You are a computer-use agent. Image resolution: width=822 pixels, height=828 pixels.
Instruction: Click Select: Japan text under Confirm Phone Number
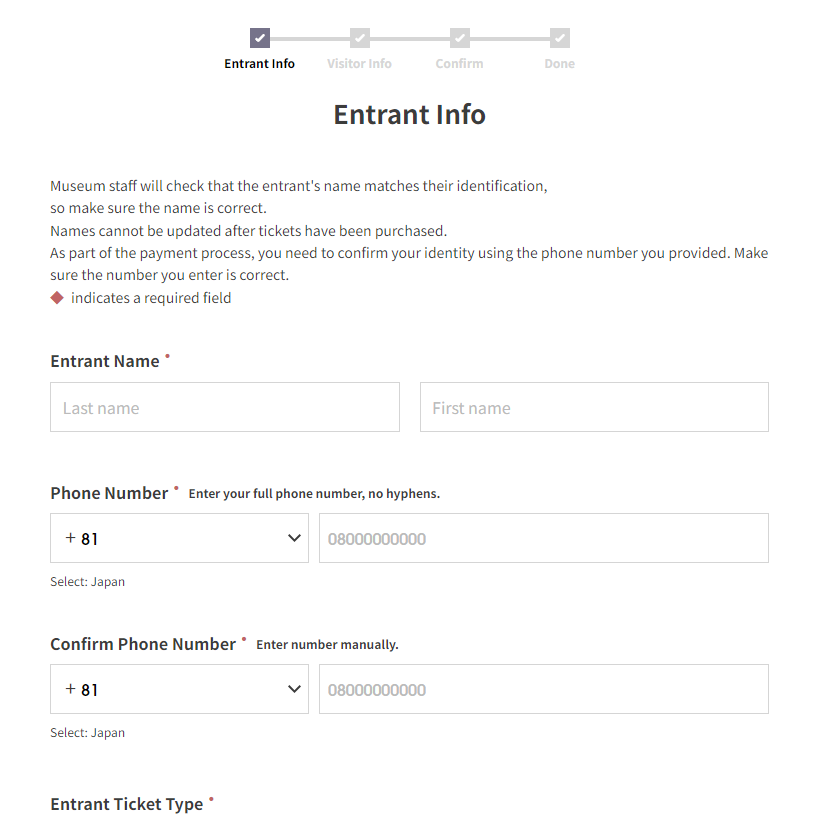(x=88, y=733)
